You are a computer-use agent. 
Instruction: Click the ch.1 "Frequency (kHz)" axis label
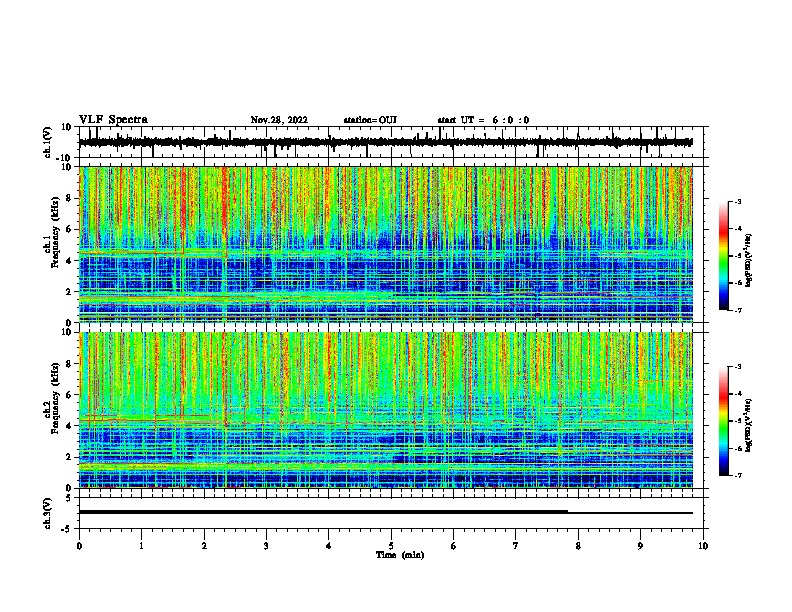tap(55, 232)
